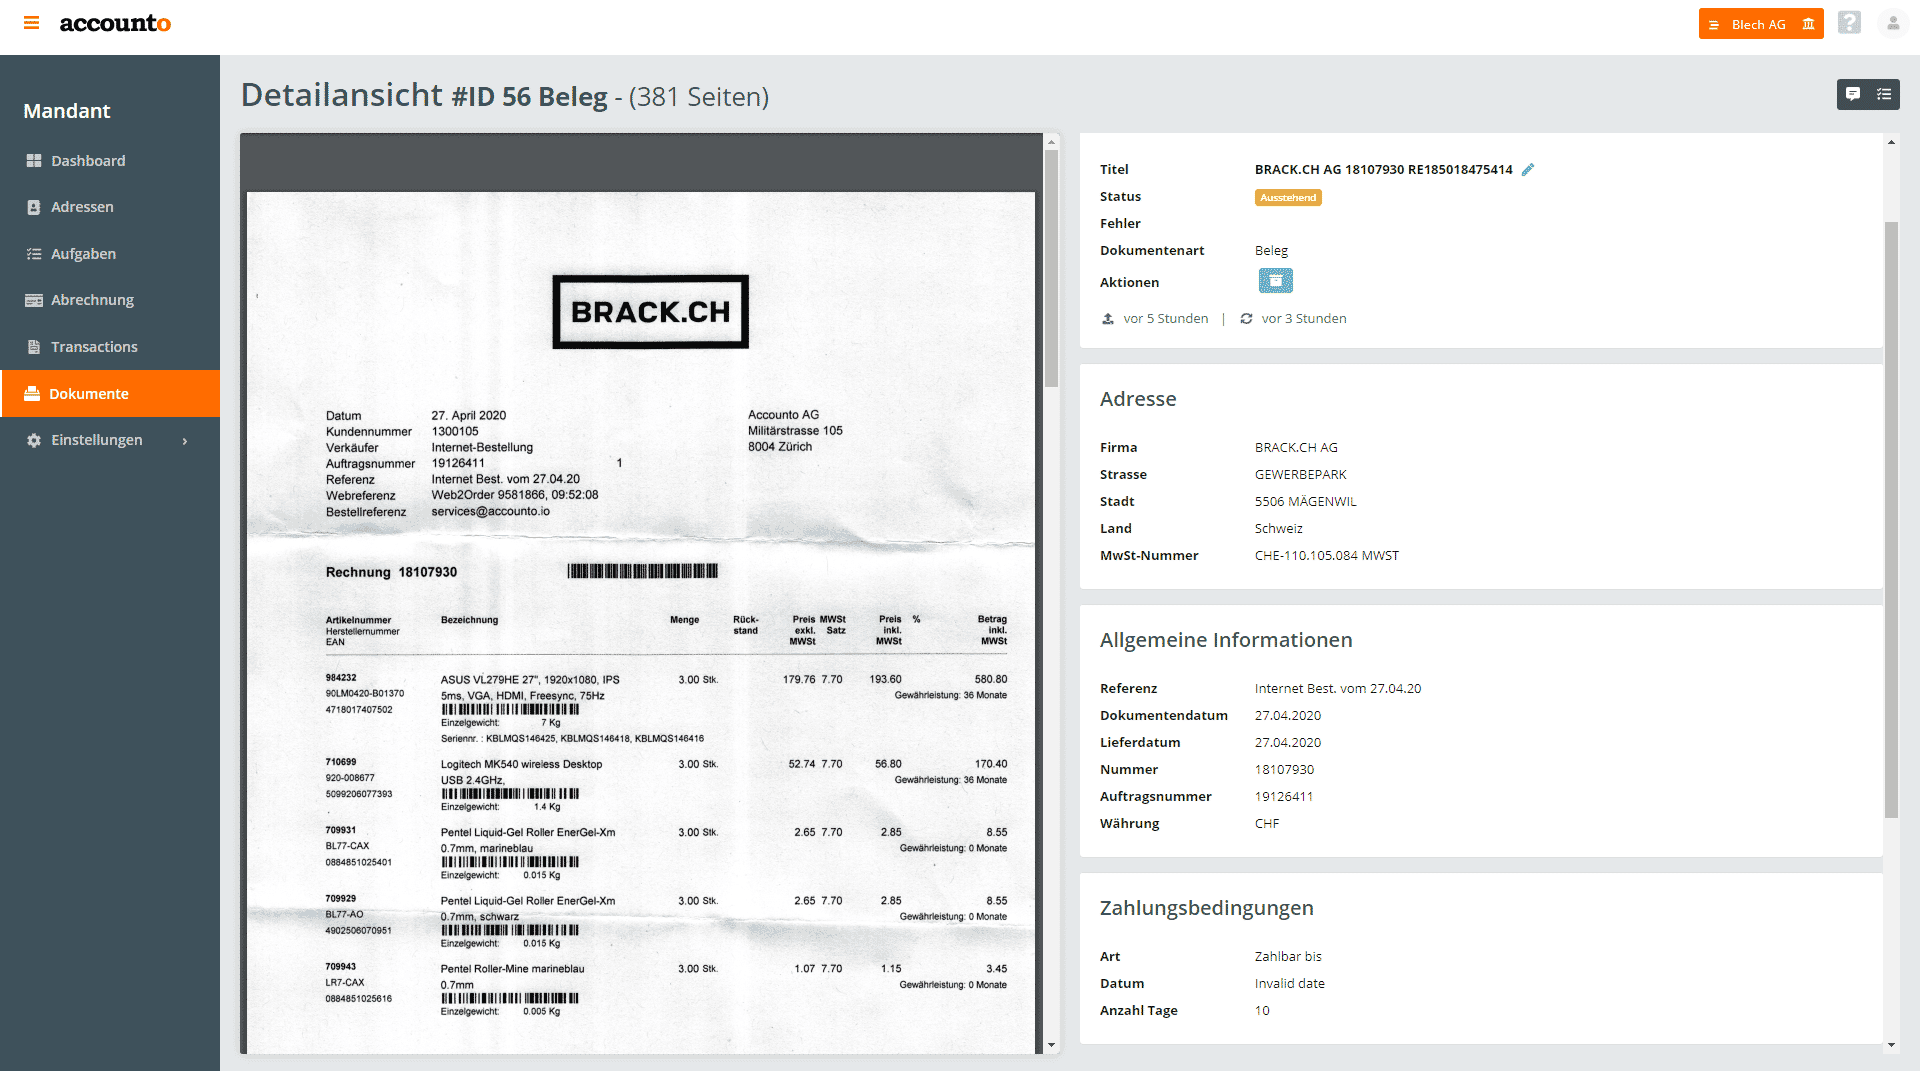The image size is (1920, 1071).
Task: Click the Dokumentendatum value 27.04.2020
Action: [1288, 716]
